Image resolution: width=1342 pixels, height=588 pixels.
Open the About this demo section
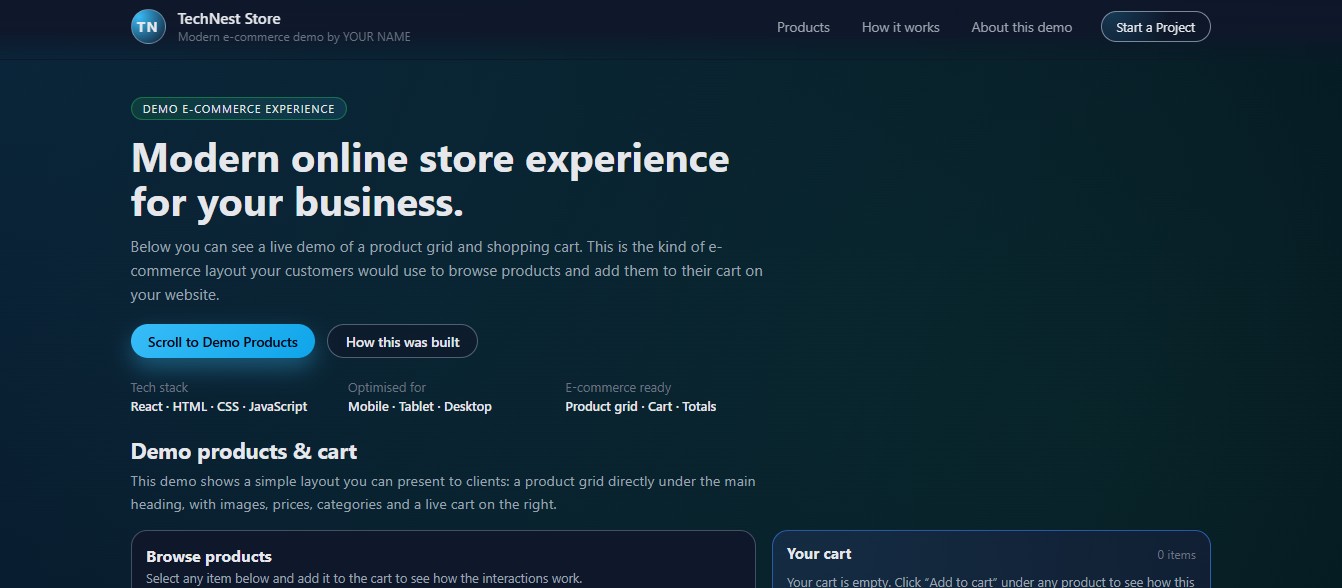pos(1021,27)
